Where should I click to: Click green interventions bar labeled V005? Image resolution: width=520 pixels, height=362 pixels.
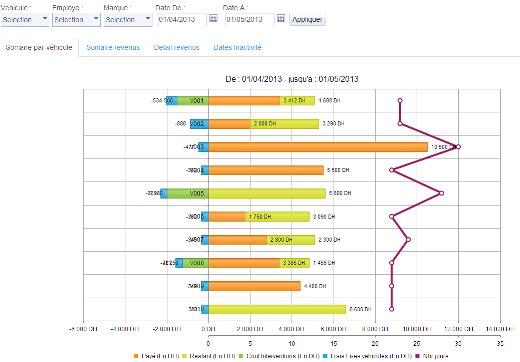tap(188, 193)
